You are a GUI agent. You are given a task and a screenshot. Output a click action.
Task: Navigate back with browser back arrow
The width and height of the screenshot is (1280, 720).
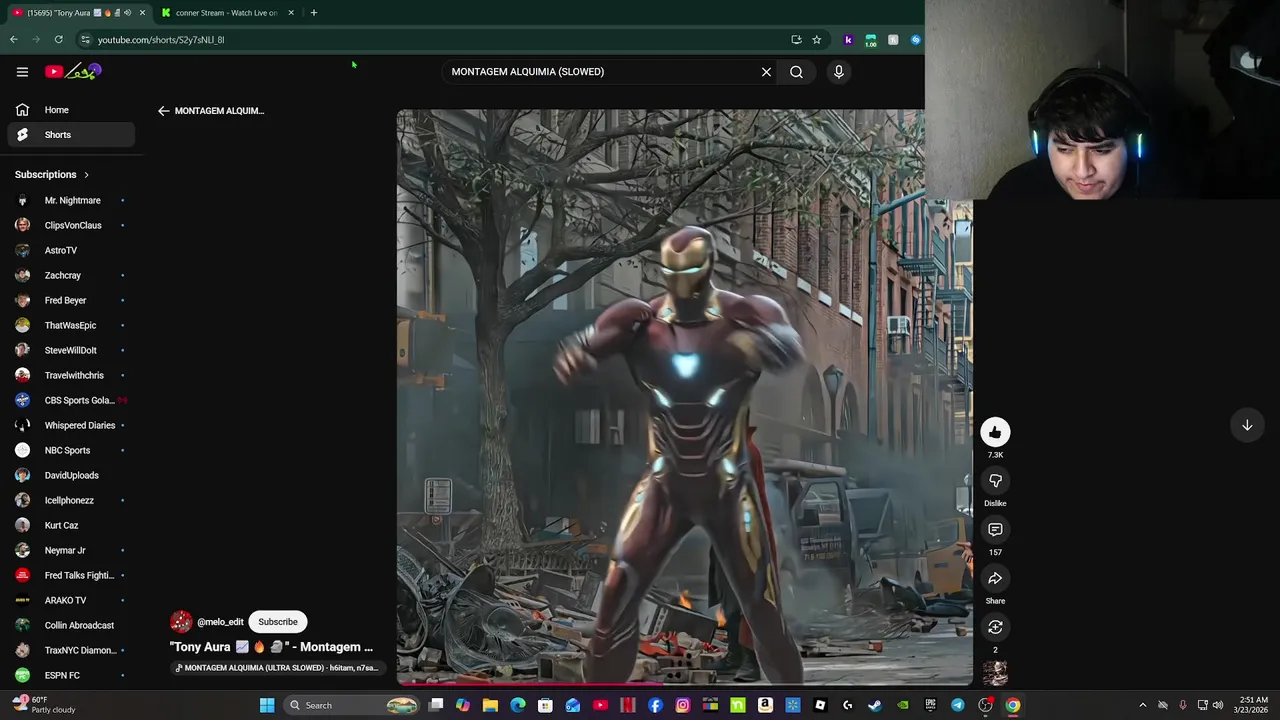(x=14, y=40)
